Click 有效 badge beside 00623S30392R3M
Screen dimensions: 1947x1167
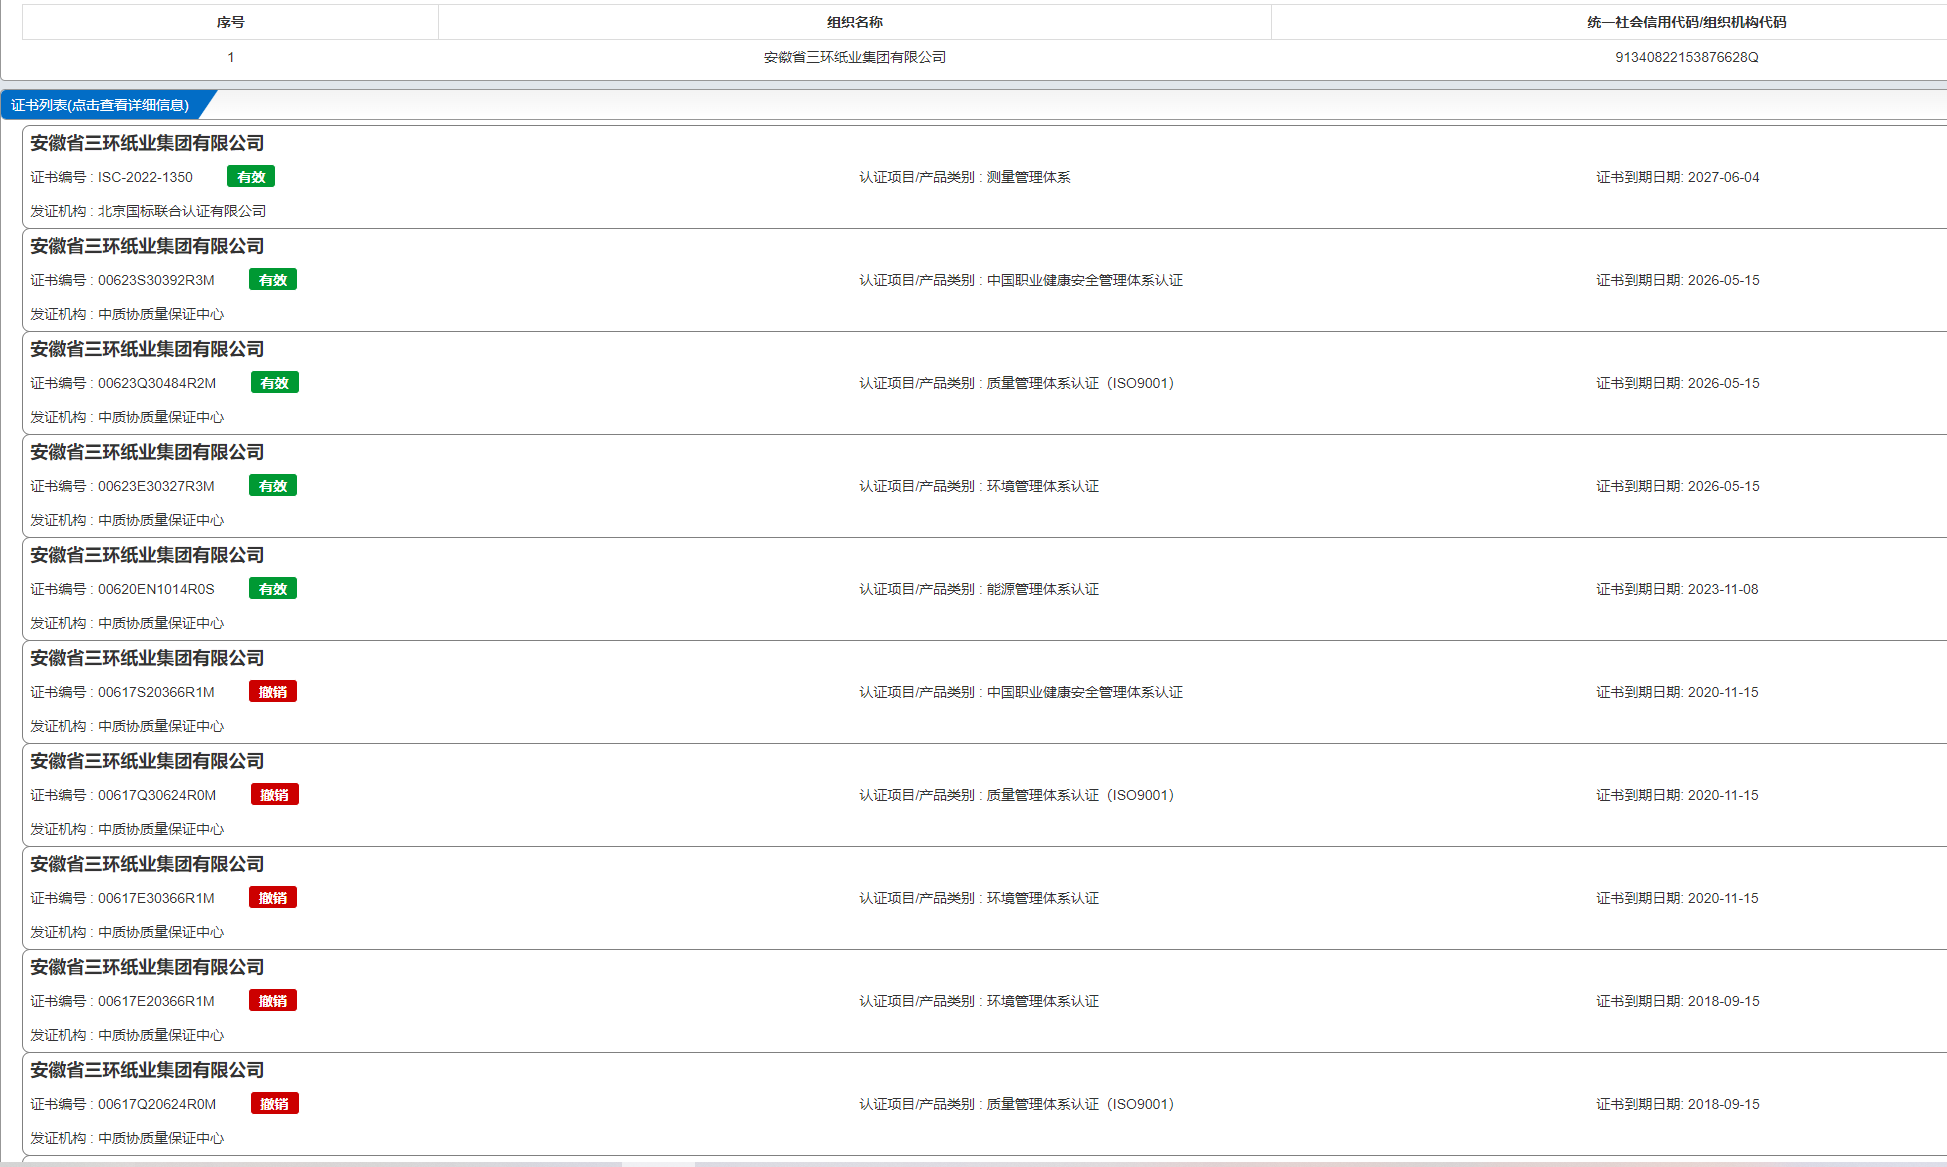click(x=273, y=280)
